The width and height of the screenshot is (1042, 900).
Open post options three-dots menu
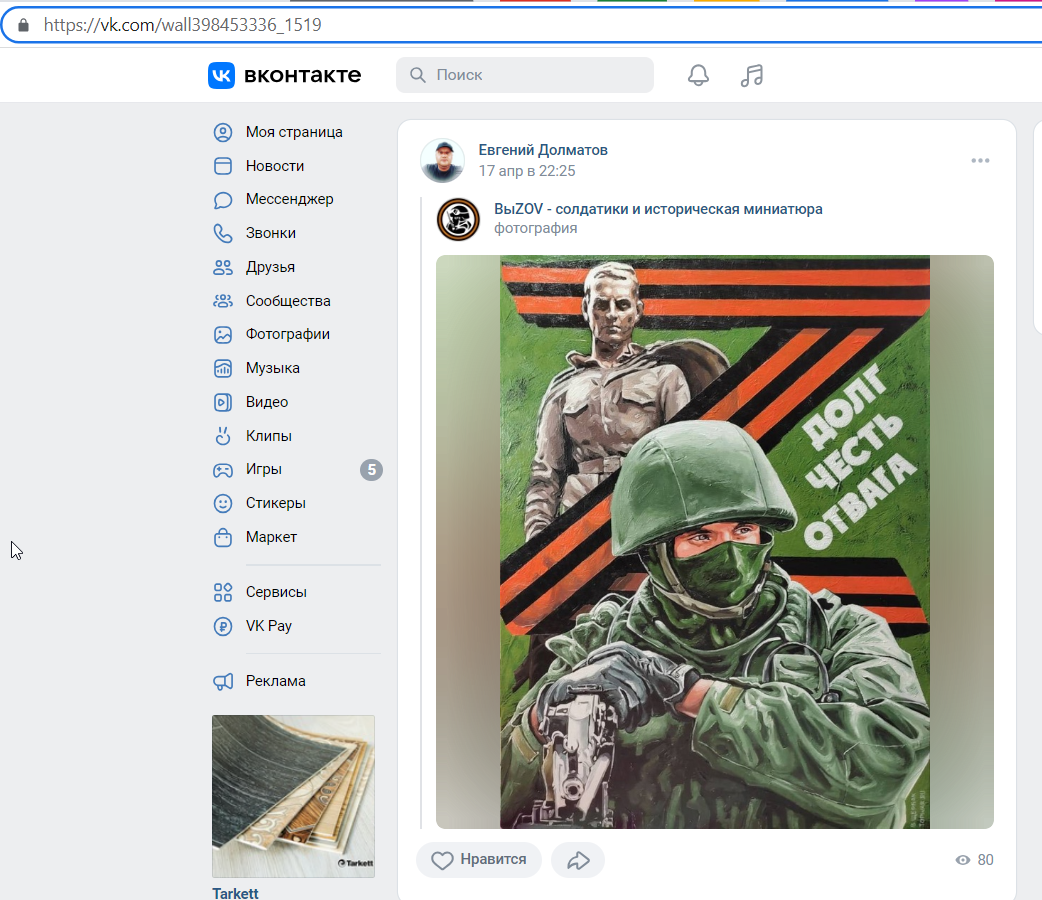[x=980, y=161]
